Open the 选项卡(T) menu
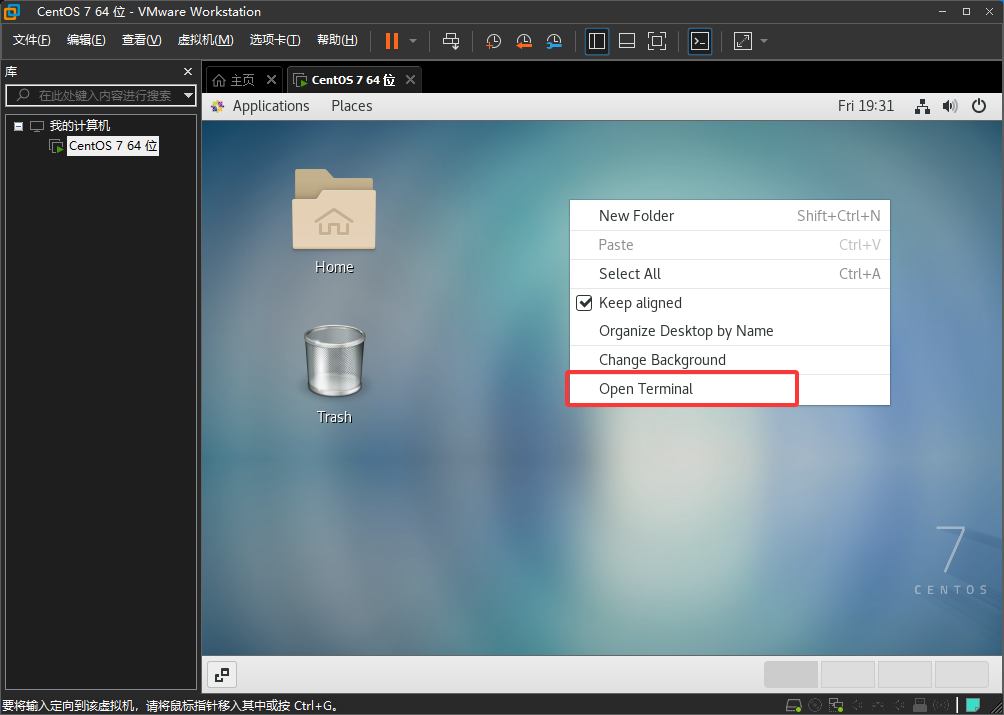1004x715 pixels. [275, 40]
